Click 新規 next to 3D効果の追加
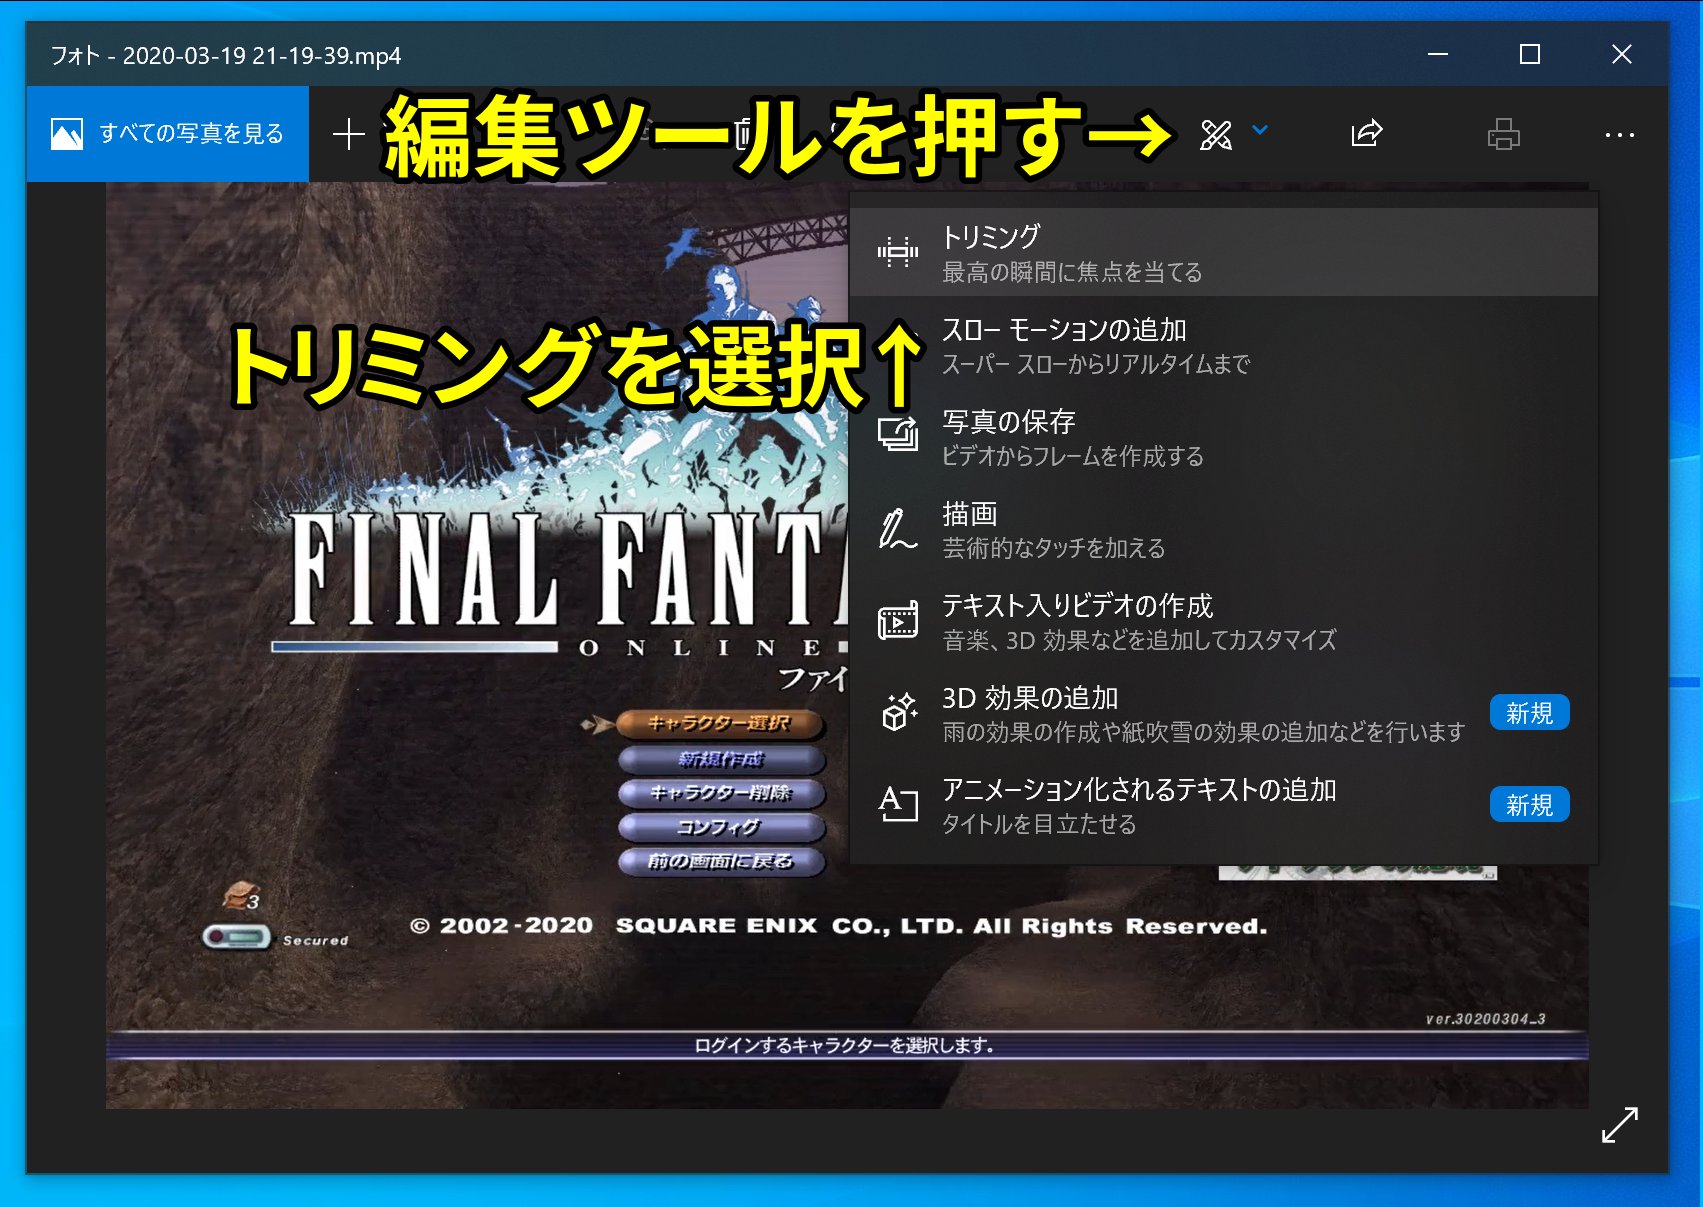This screenshot has width=1703, height=1207. (x=1530, y=712)
